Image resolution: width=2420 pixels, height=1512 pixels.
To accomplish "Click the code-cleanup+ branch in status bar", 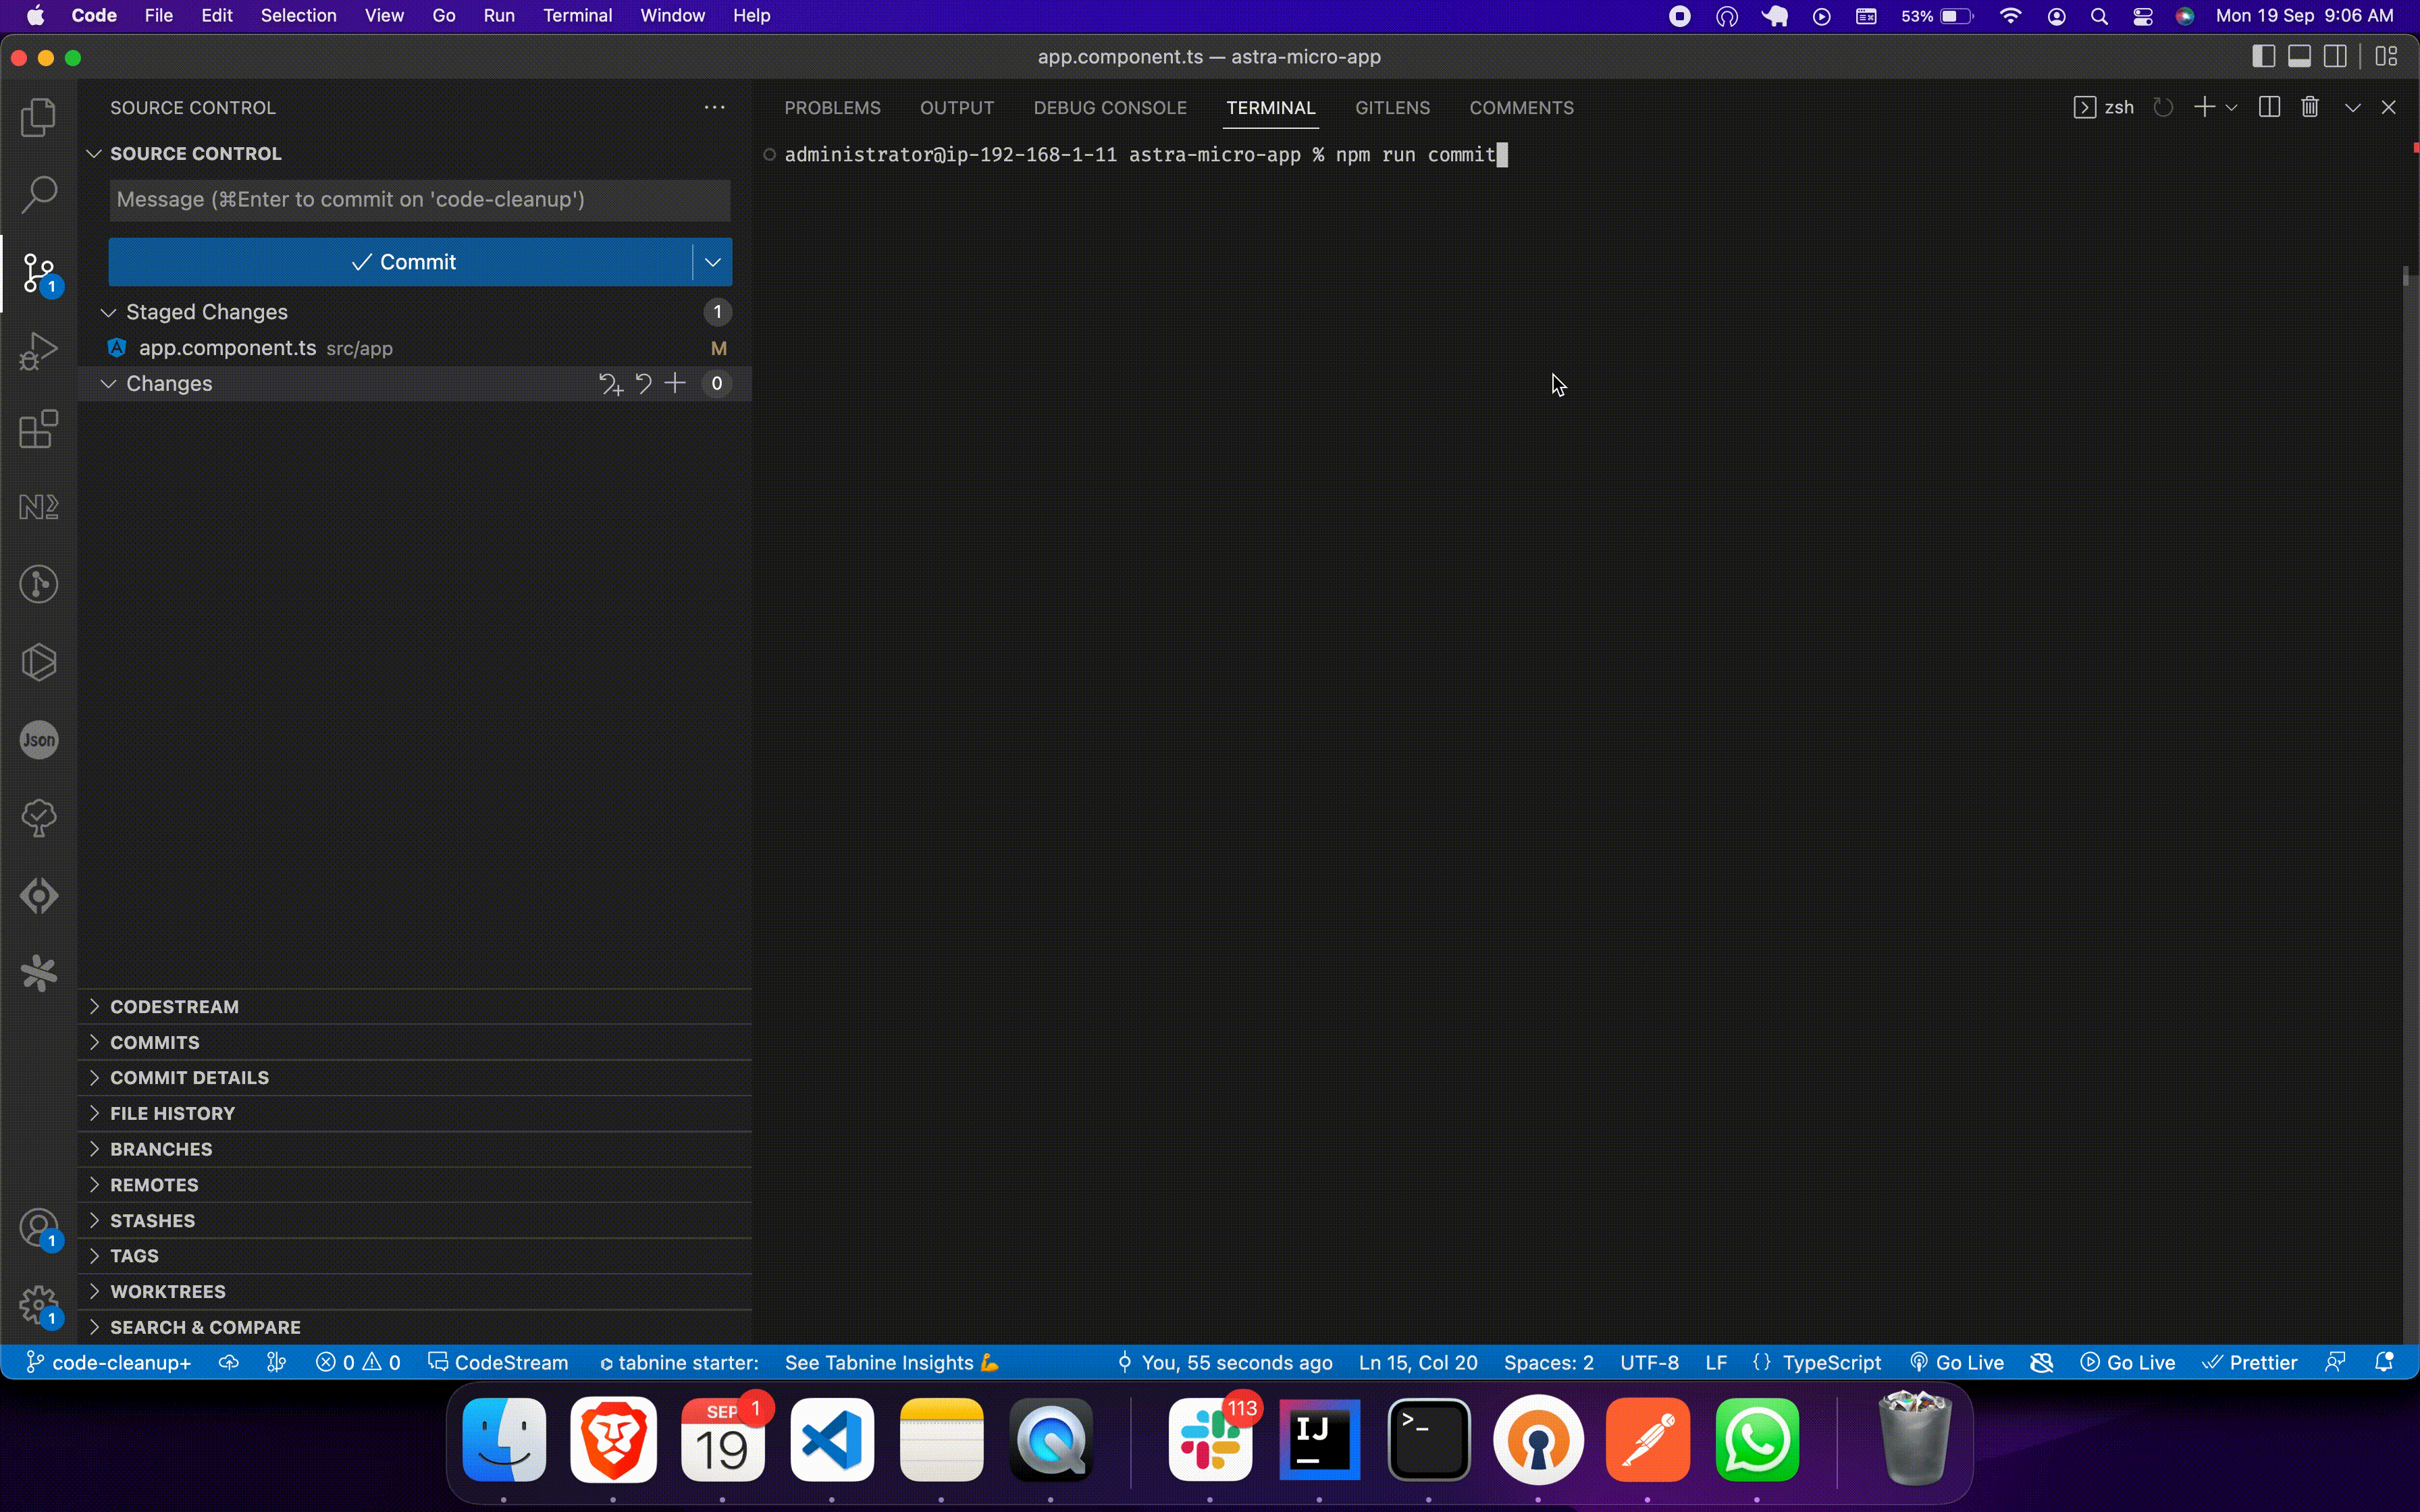I will point(108,1362).
